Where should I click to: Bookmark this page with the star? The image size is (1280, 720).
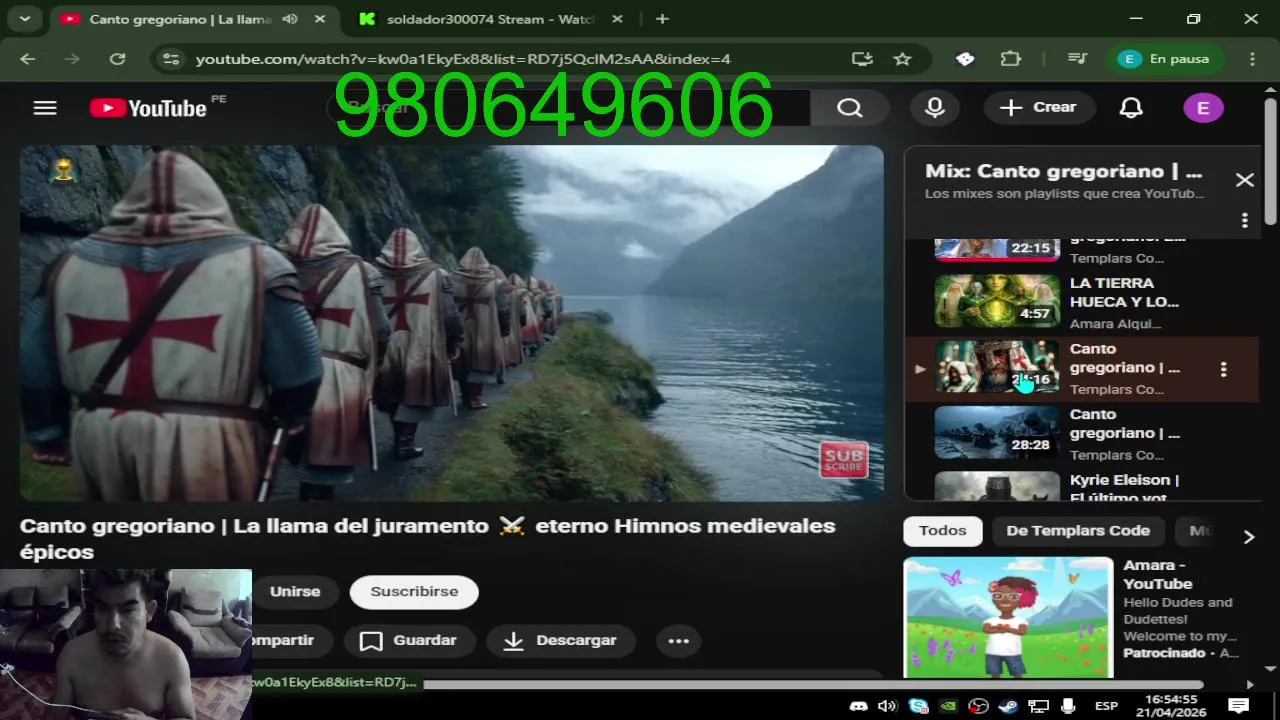pyautogui.click(x=902, y=59)
